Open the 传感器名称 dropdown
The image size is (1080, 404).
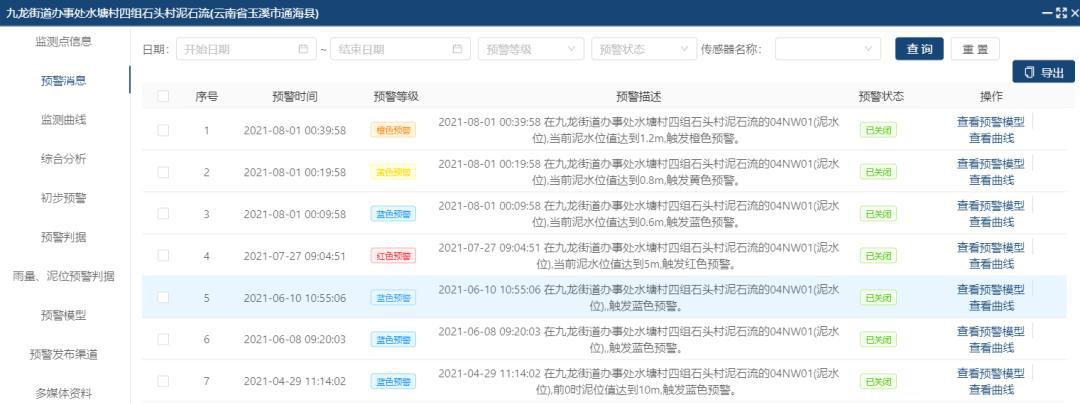[828, 49]
